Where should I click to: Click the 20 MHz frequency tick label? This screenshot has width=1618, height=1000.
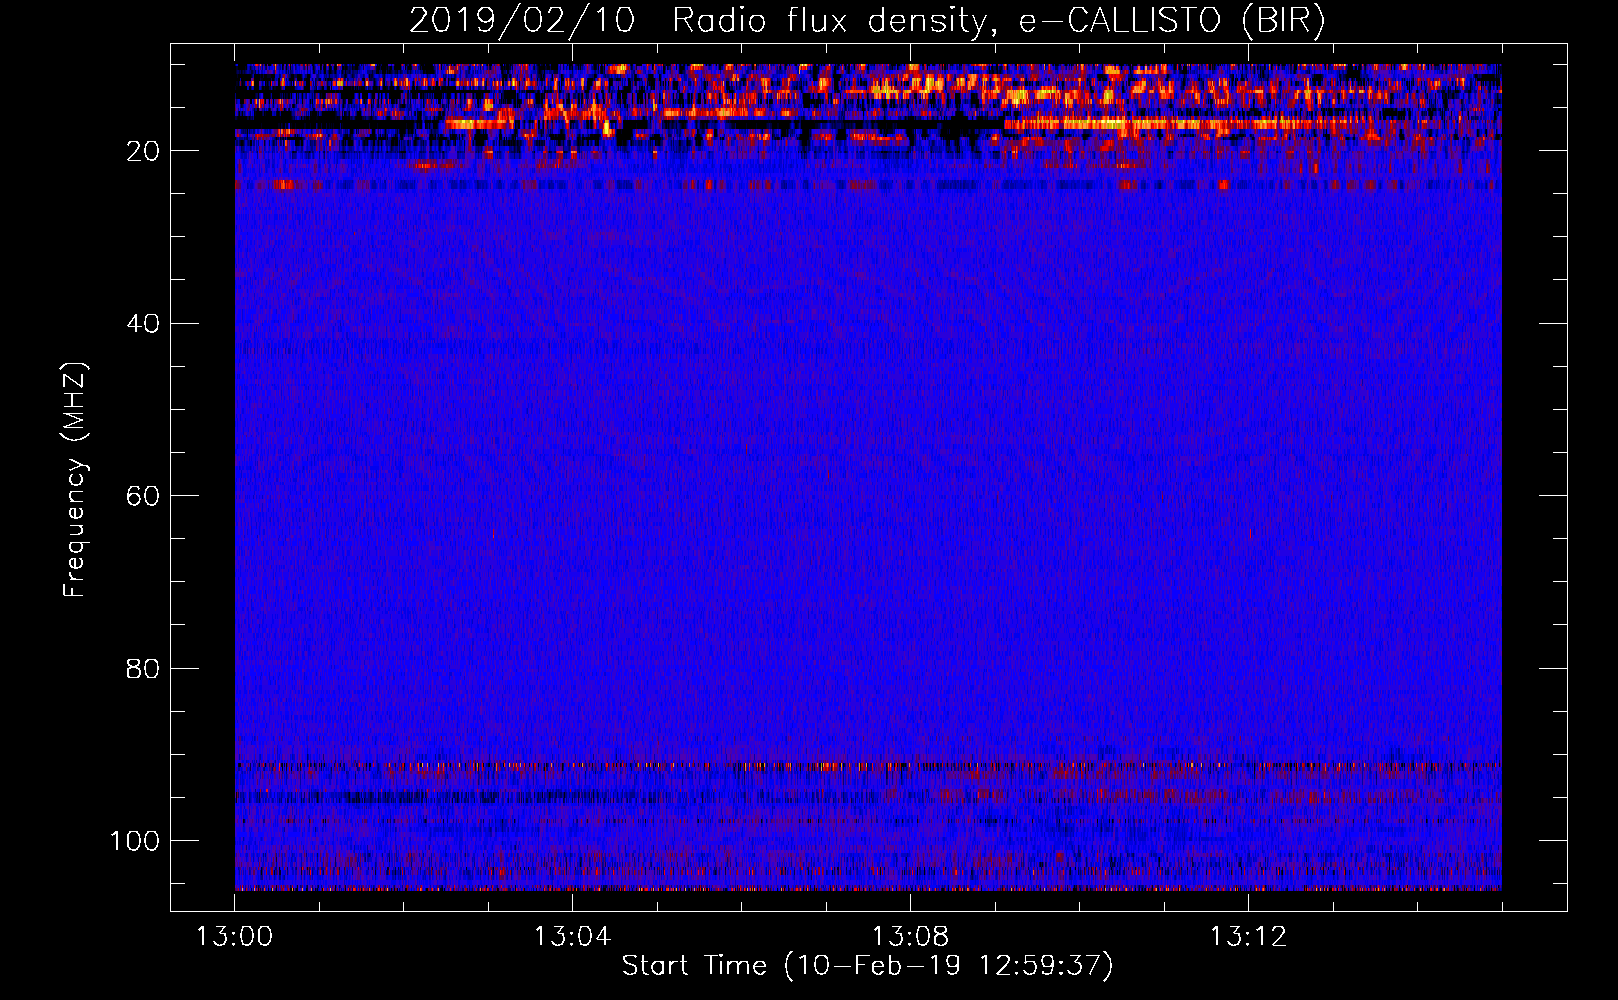click(143, 151)
